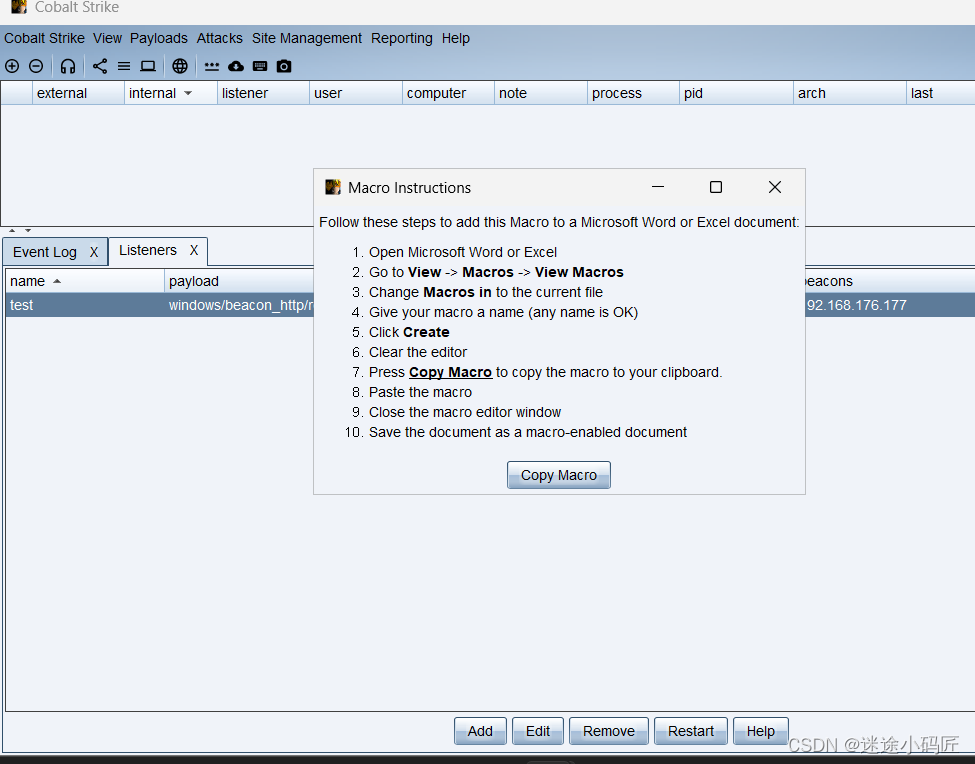Open the View menu
This screenshot has width=975, height=764.
click(108, 38)
